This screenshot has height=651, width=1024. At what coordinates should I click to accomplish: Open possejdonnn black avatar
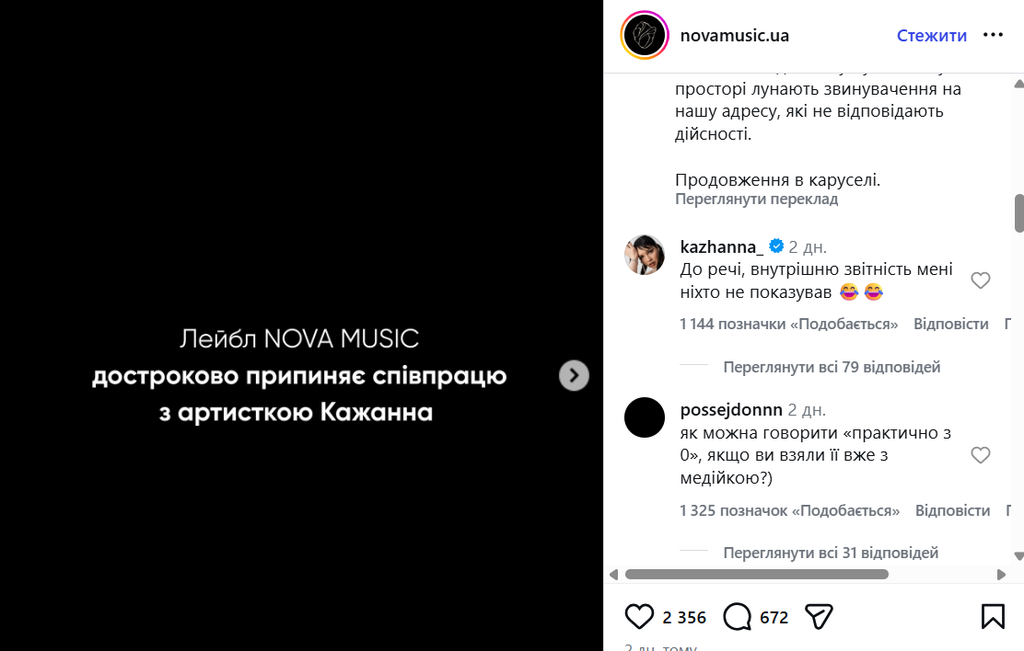pos(644,417)
